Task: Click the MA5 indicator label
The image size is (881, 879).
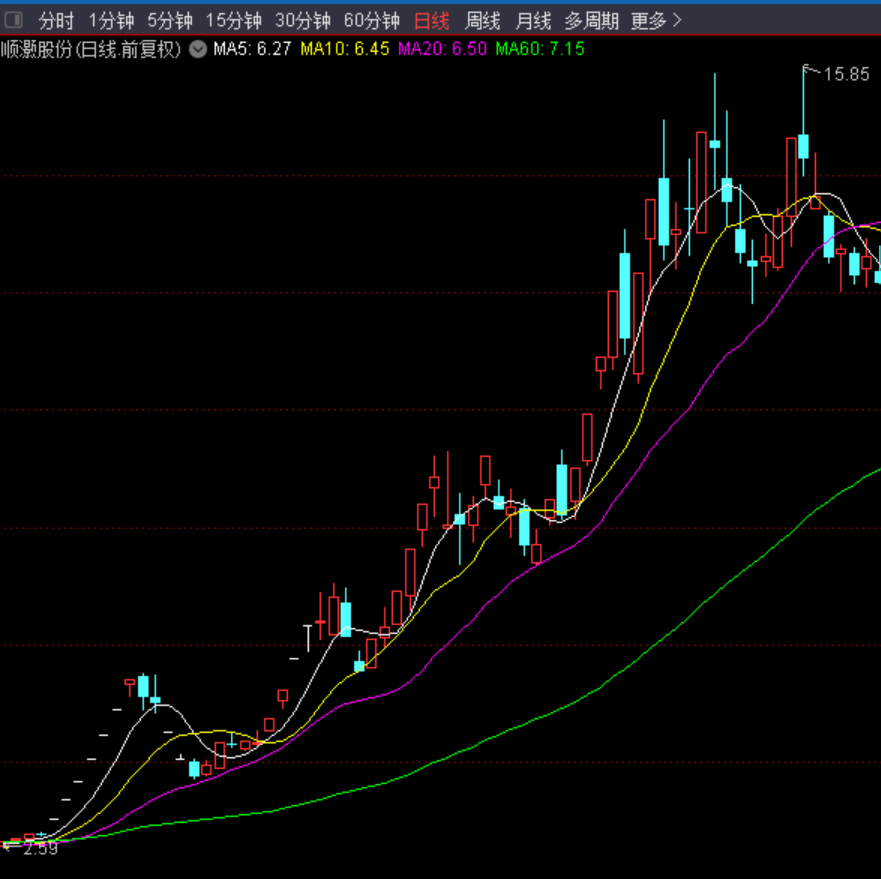Action: tap(252, 49)
